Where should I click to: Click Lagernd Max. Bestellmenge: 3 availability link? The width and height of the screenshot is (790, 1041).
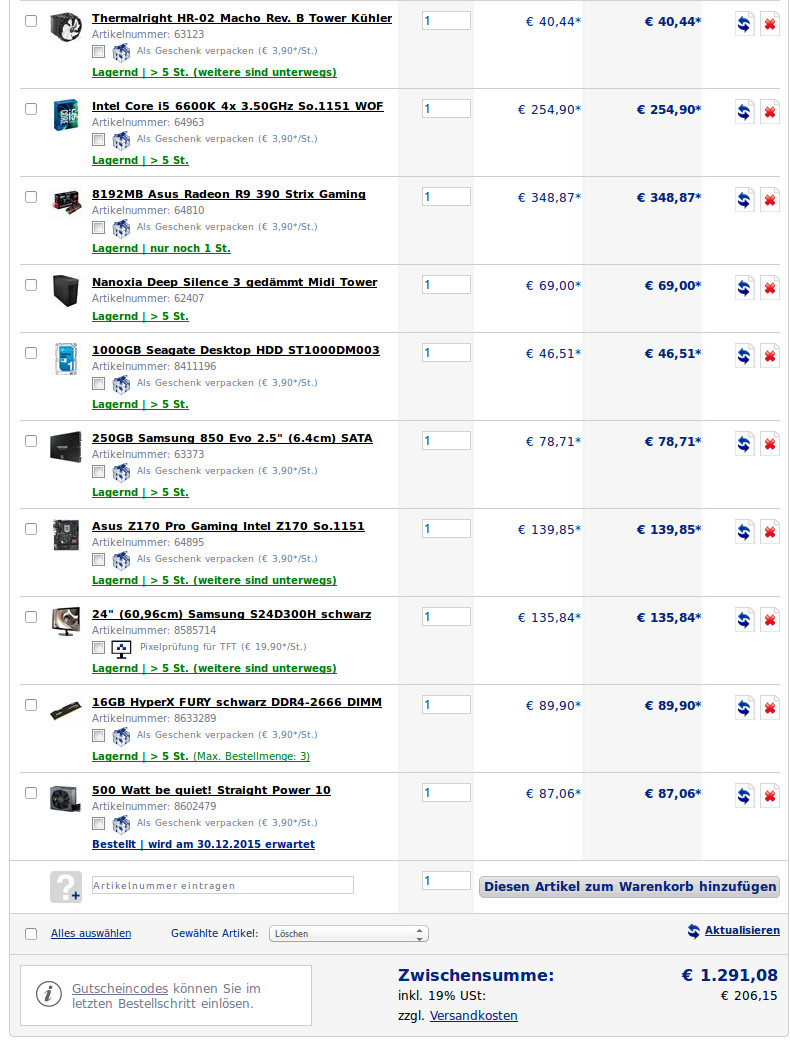point(201,756)
